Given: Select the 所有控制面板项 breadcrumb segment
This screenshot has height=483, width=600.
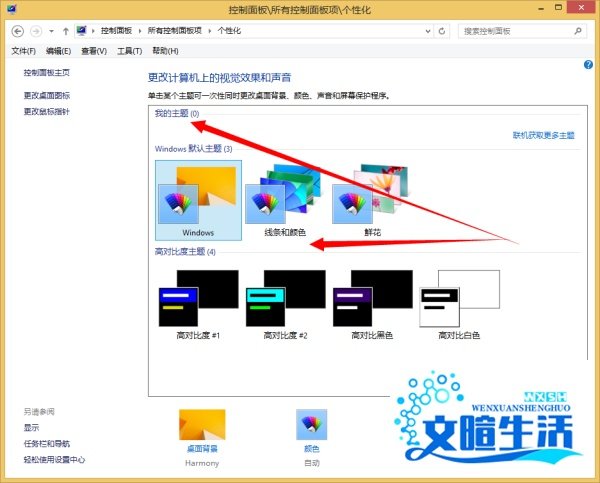Looking at the screenshot, I should pos(174,31).
